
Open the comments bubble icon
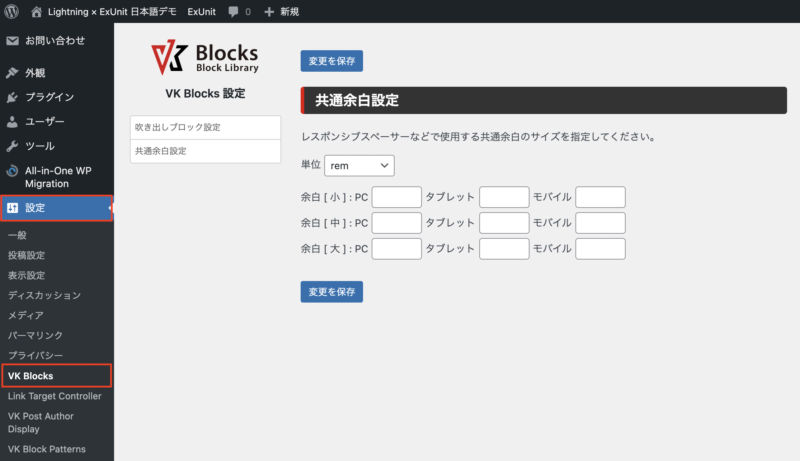pos(233,11)
